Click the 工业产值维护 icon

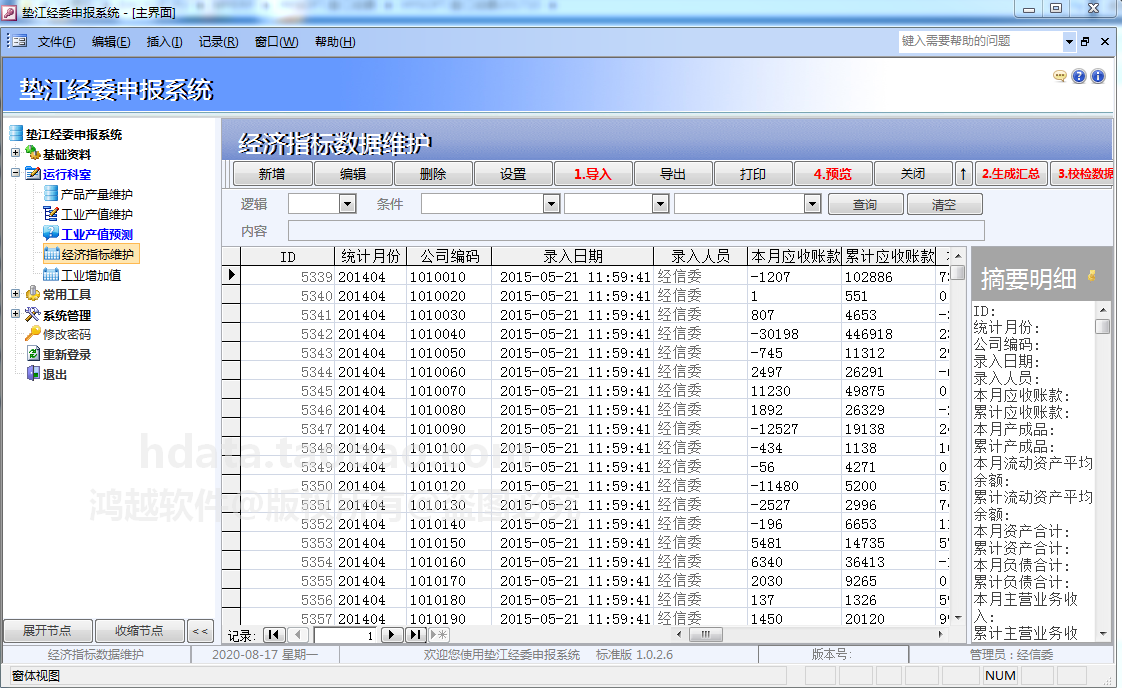click(x=51, y=213)
